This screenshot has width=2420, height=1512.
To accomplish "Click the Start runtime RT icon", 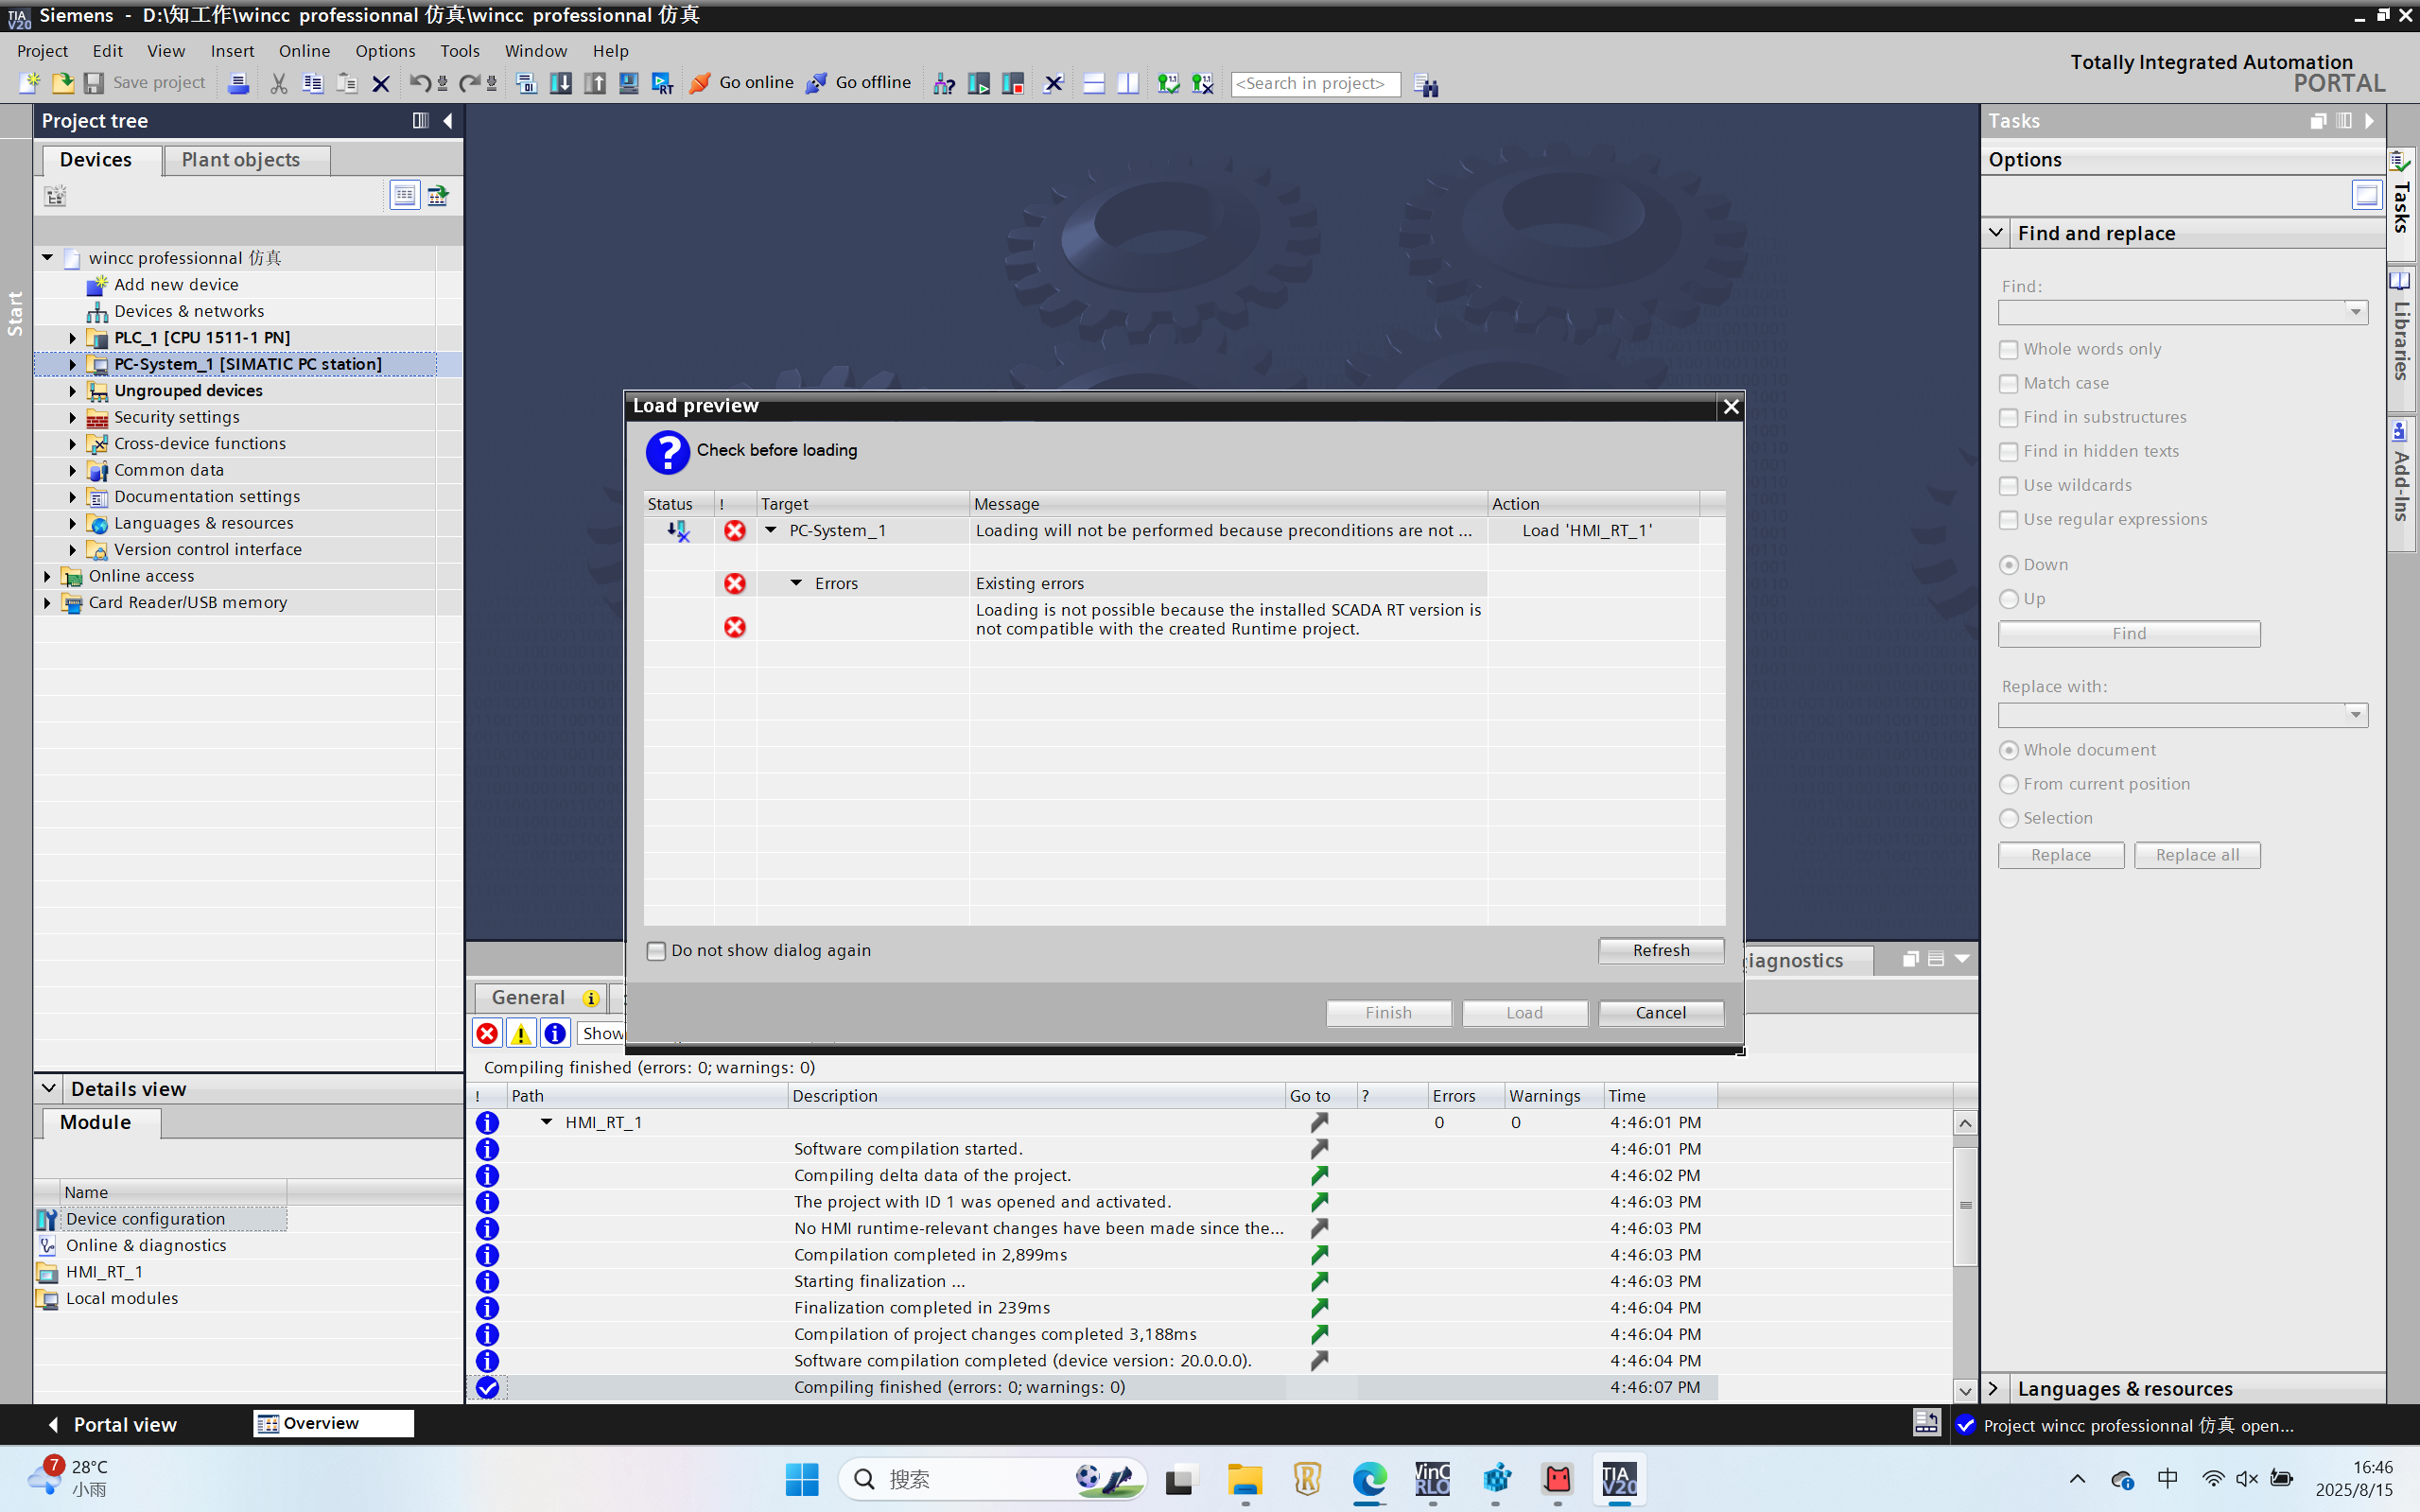I will (x=662, y=83).
